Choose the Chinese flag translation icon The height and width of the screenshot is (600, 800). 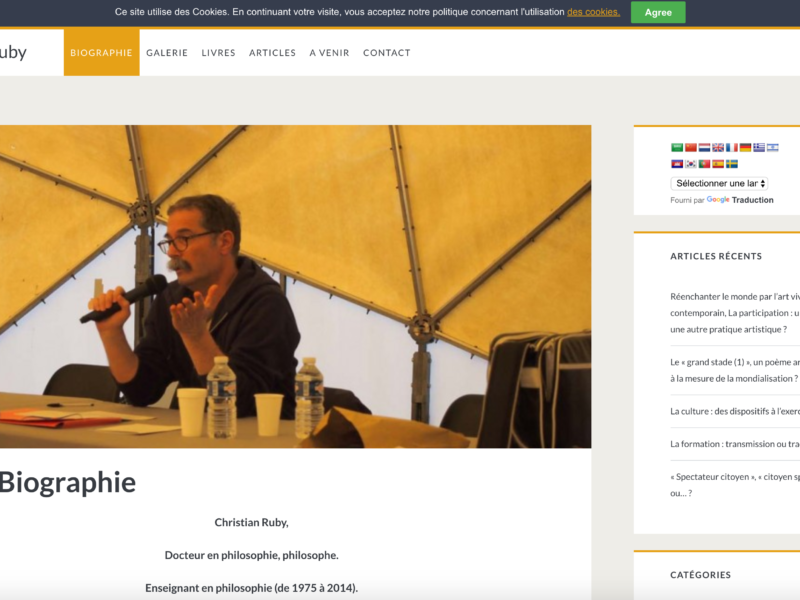(x=690, y=147)
